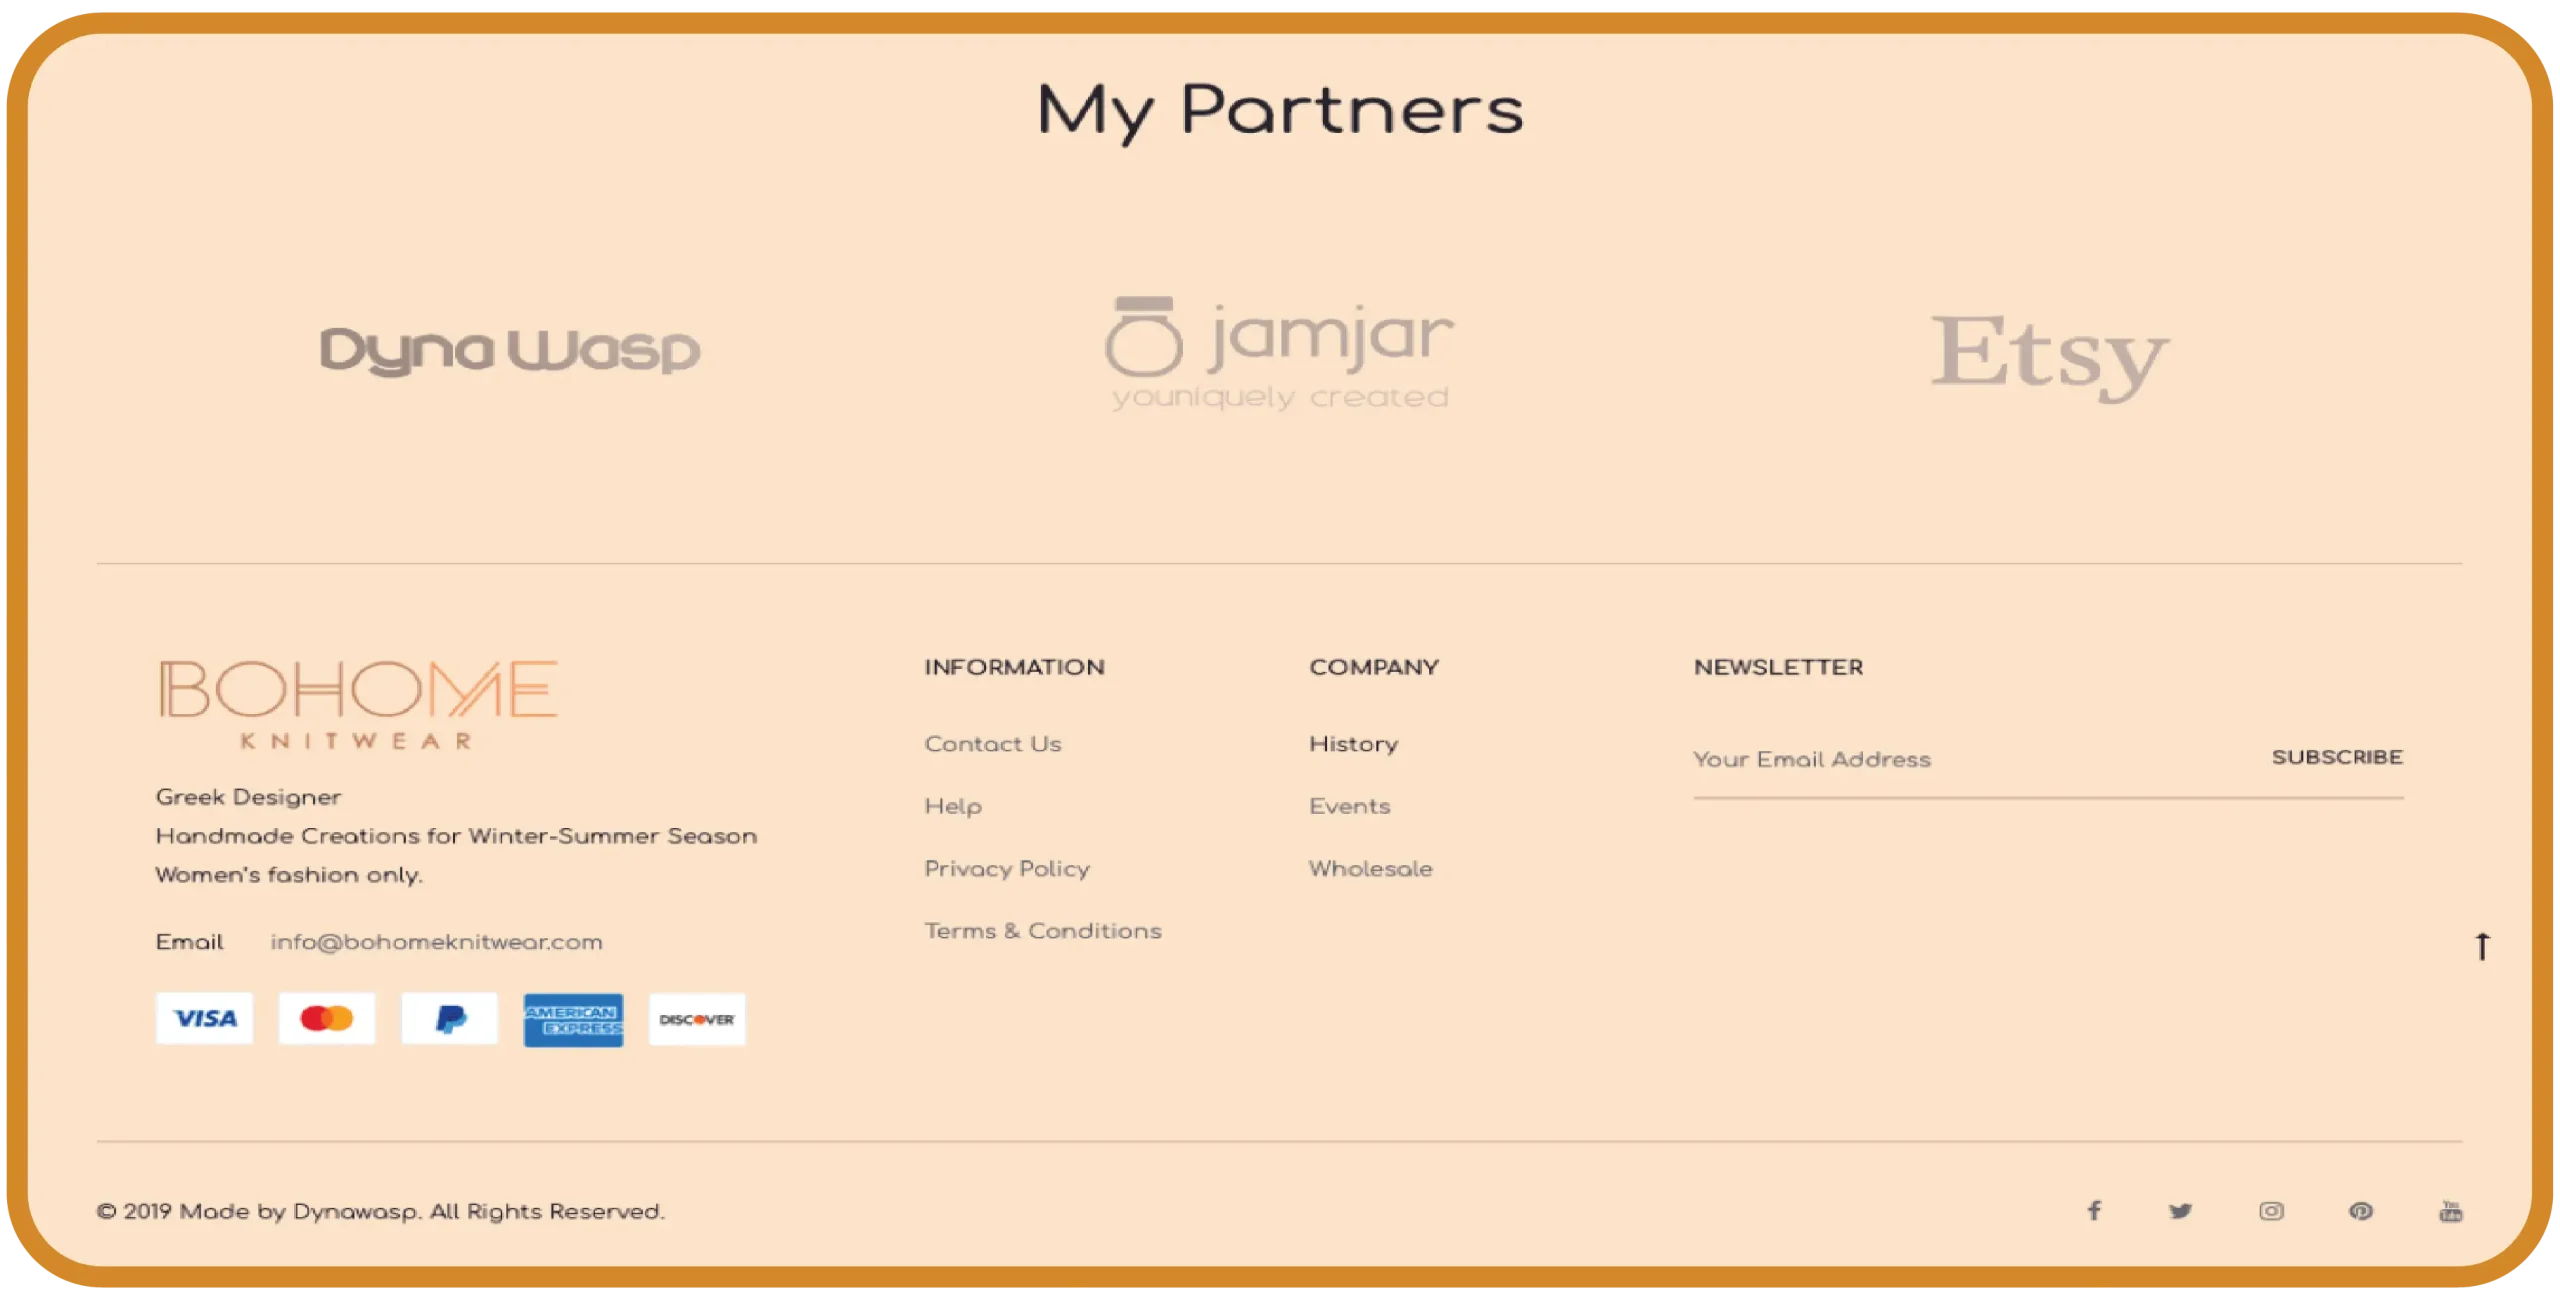Click the info@bohomeknitwear.com email link
Image resolution: width=2560 pixels, height=1300 pixels.
click(x=436, y=942)
